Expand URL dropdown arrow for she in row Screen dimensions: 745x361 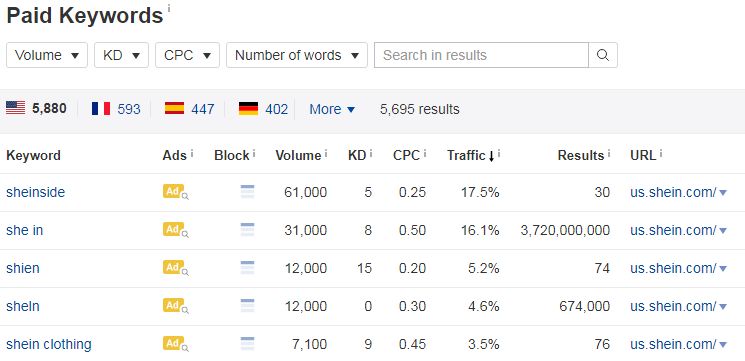723,231
